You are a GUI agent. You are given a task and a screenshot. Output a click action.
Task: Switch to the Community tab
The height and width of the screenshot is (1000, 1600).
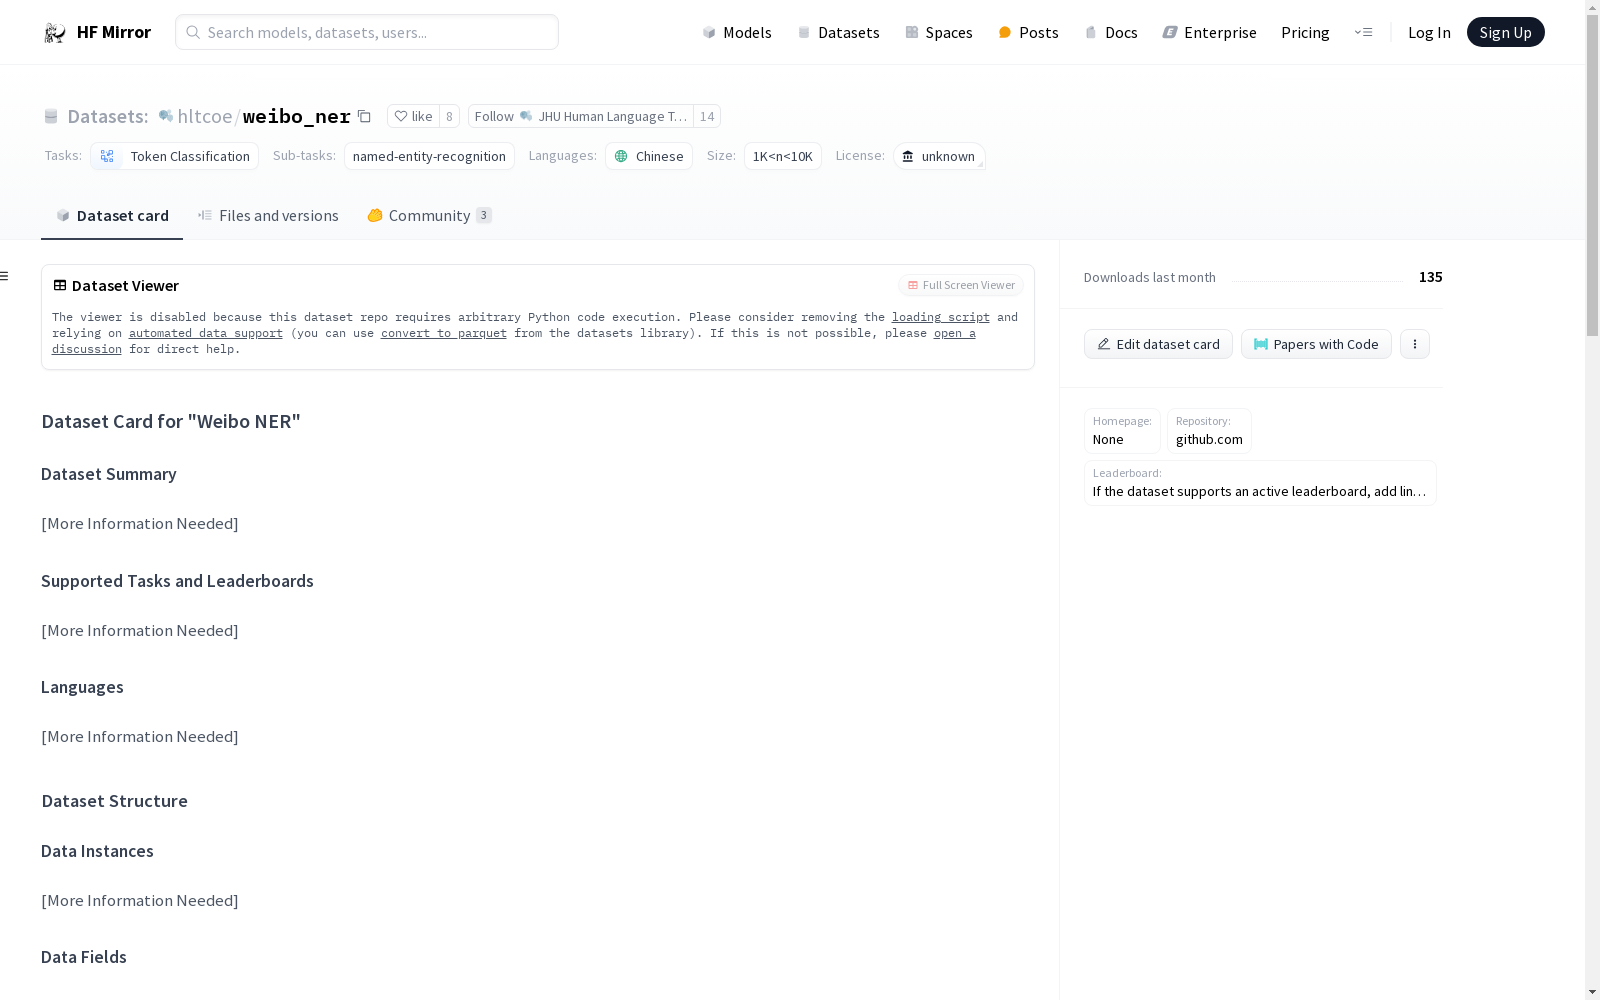[x=429, y=216]
